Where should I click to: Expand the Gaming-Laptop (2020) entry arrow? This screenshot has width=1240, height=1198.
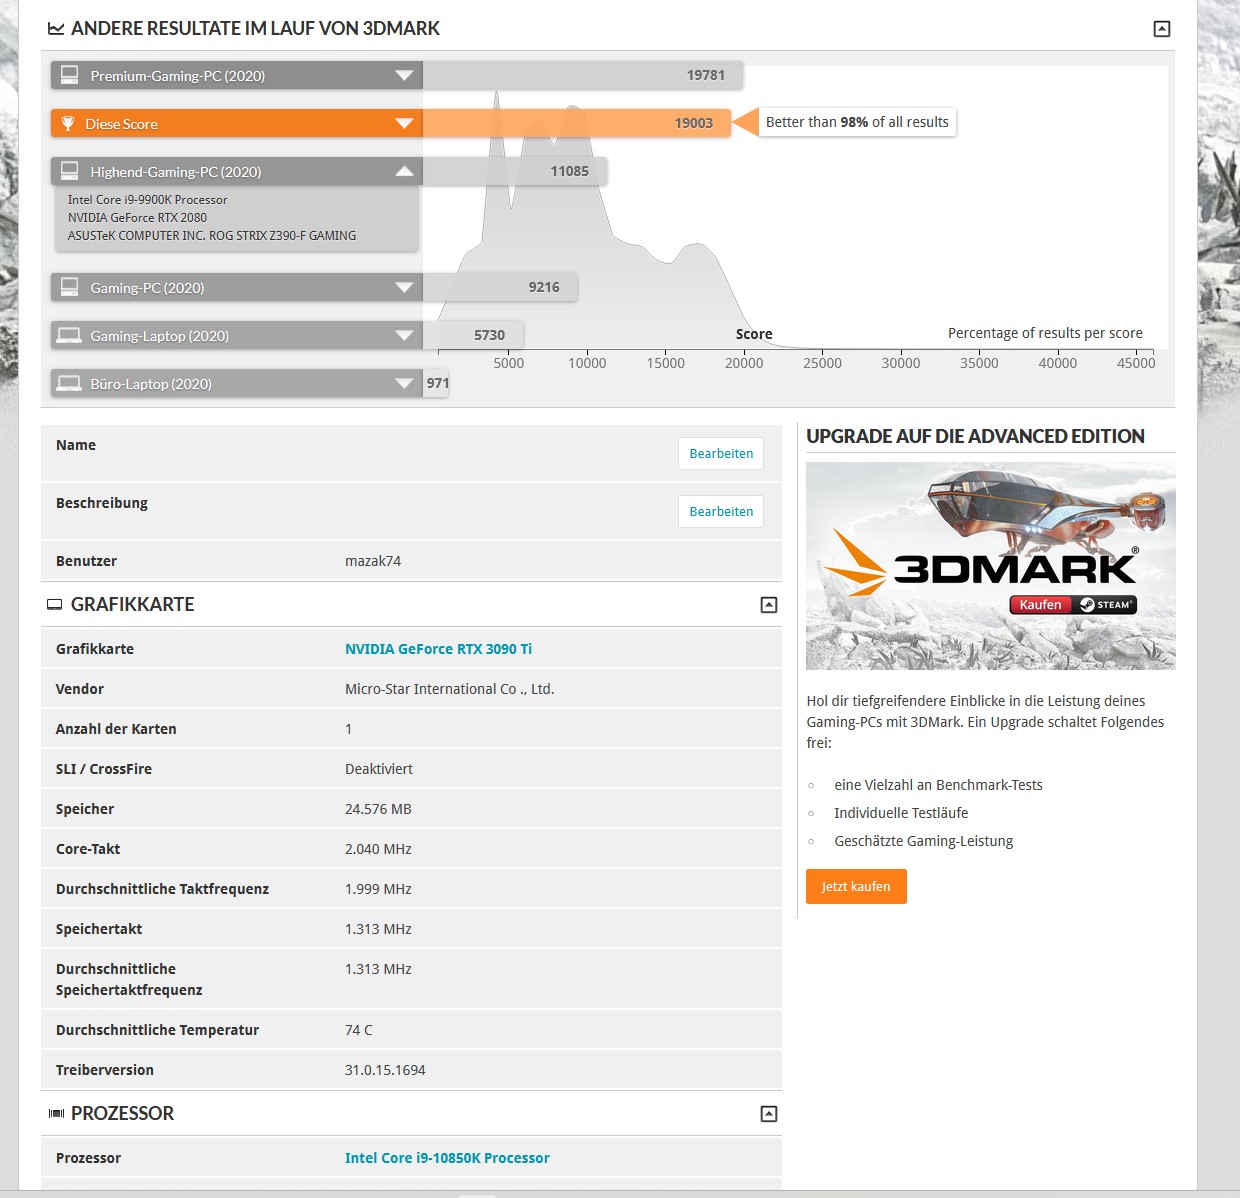click(x=404, y=336)
